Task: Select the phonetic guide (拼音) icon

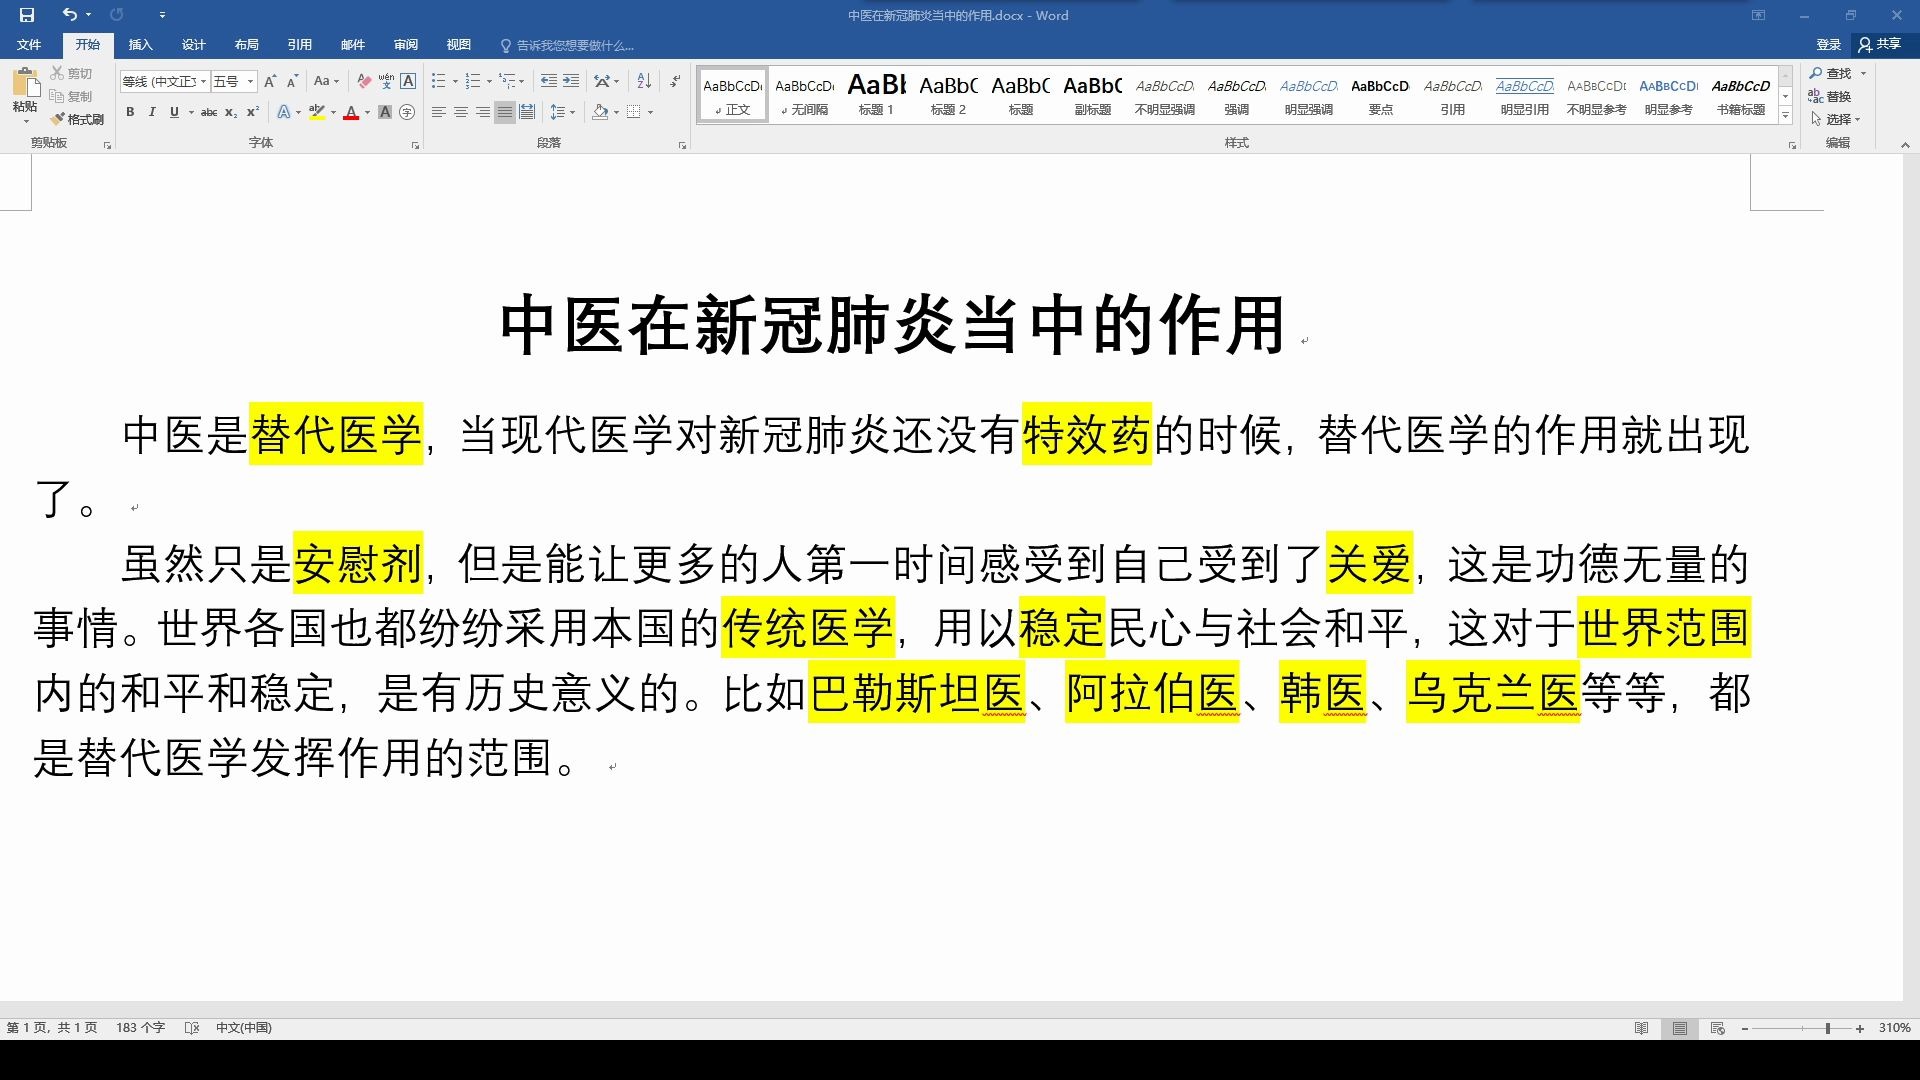Action: [x=387, y=81]
